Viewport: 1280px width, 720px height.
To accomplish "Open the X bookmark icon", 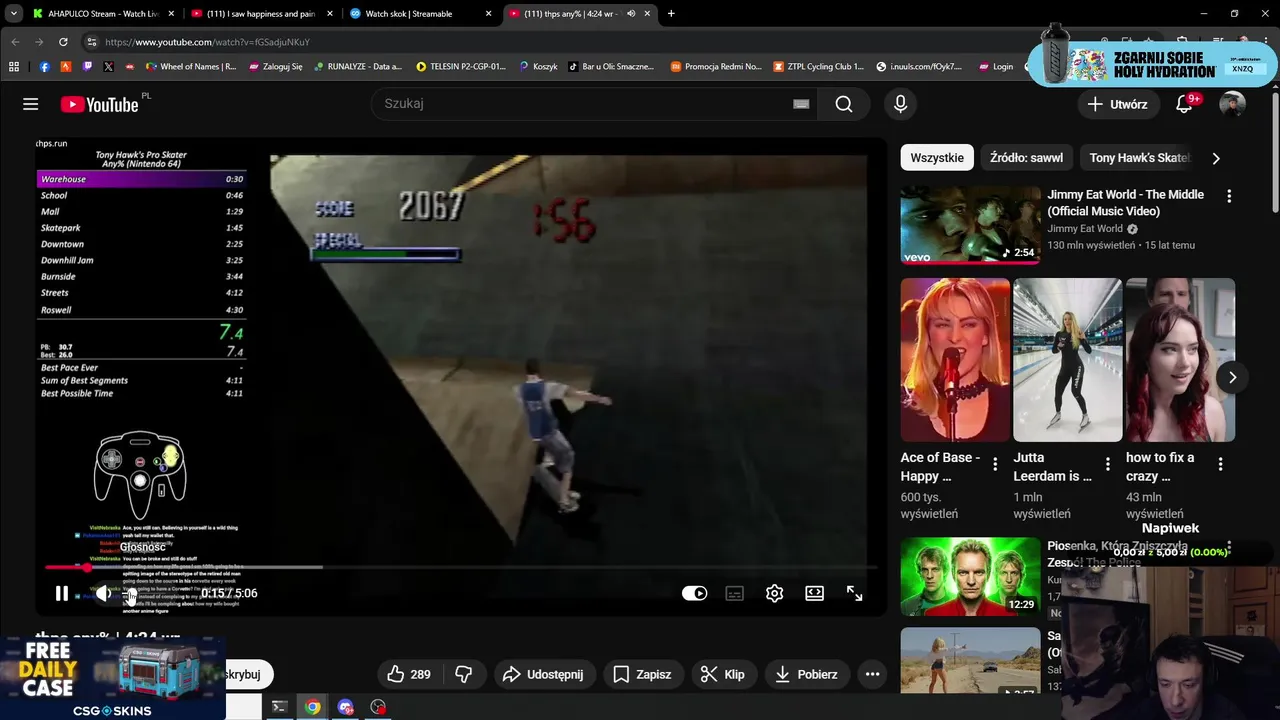I will 108,66.
